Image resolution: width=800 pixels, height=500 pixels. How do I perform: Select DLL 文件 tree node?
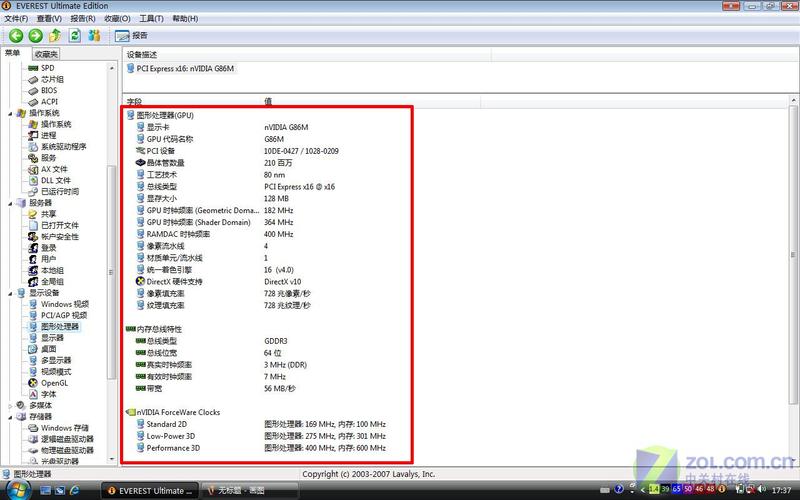(x=56, y=180)
